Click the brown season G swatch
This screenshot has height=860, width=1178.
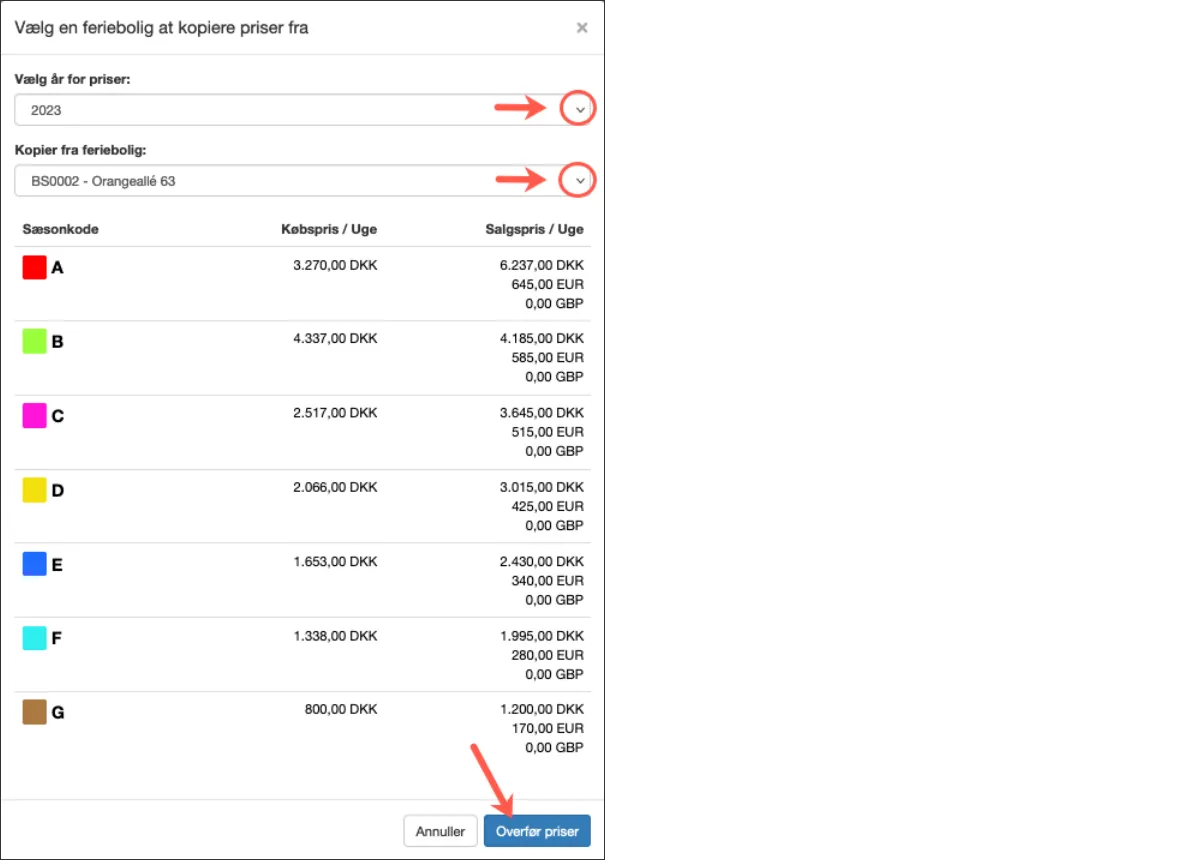35,712
